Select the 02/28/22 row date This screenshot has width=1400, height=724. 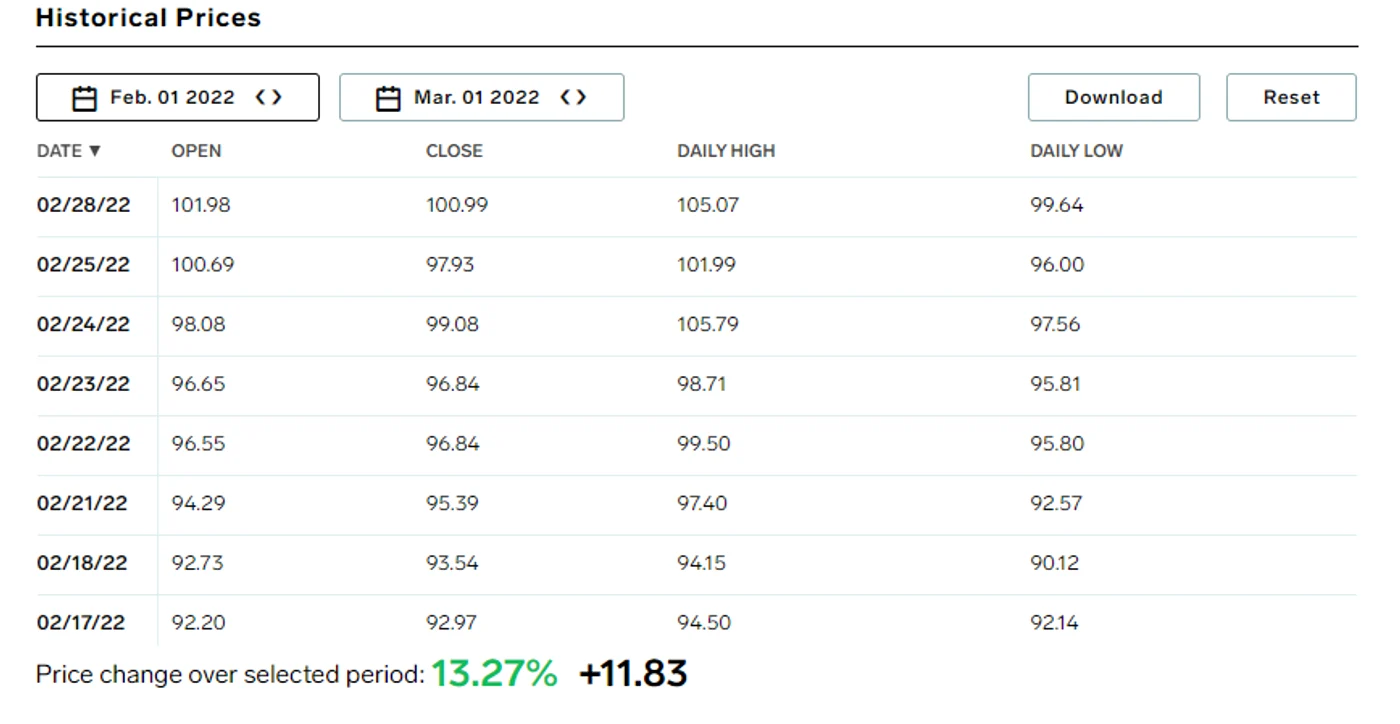(x=83, y=205)
